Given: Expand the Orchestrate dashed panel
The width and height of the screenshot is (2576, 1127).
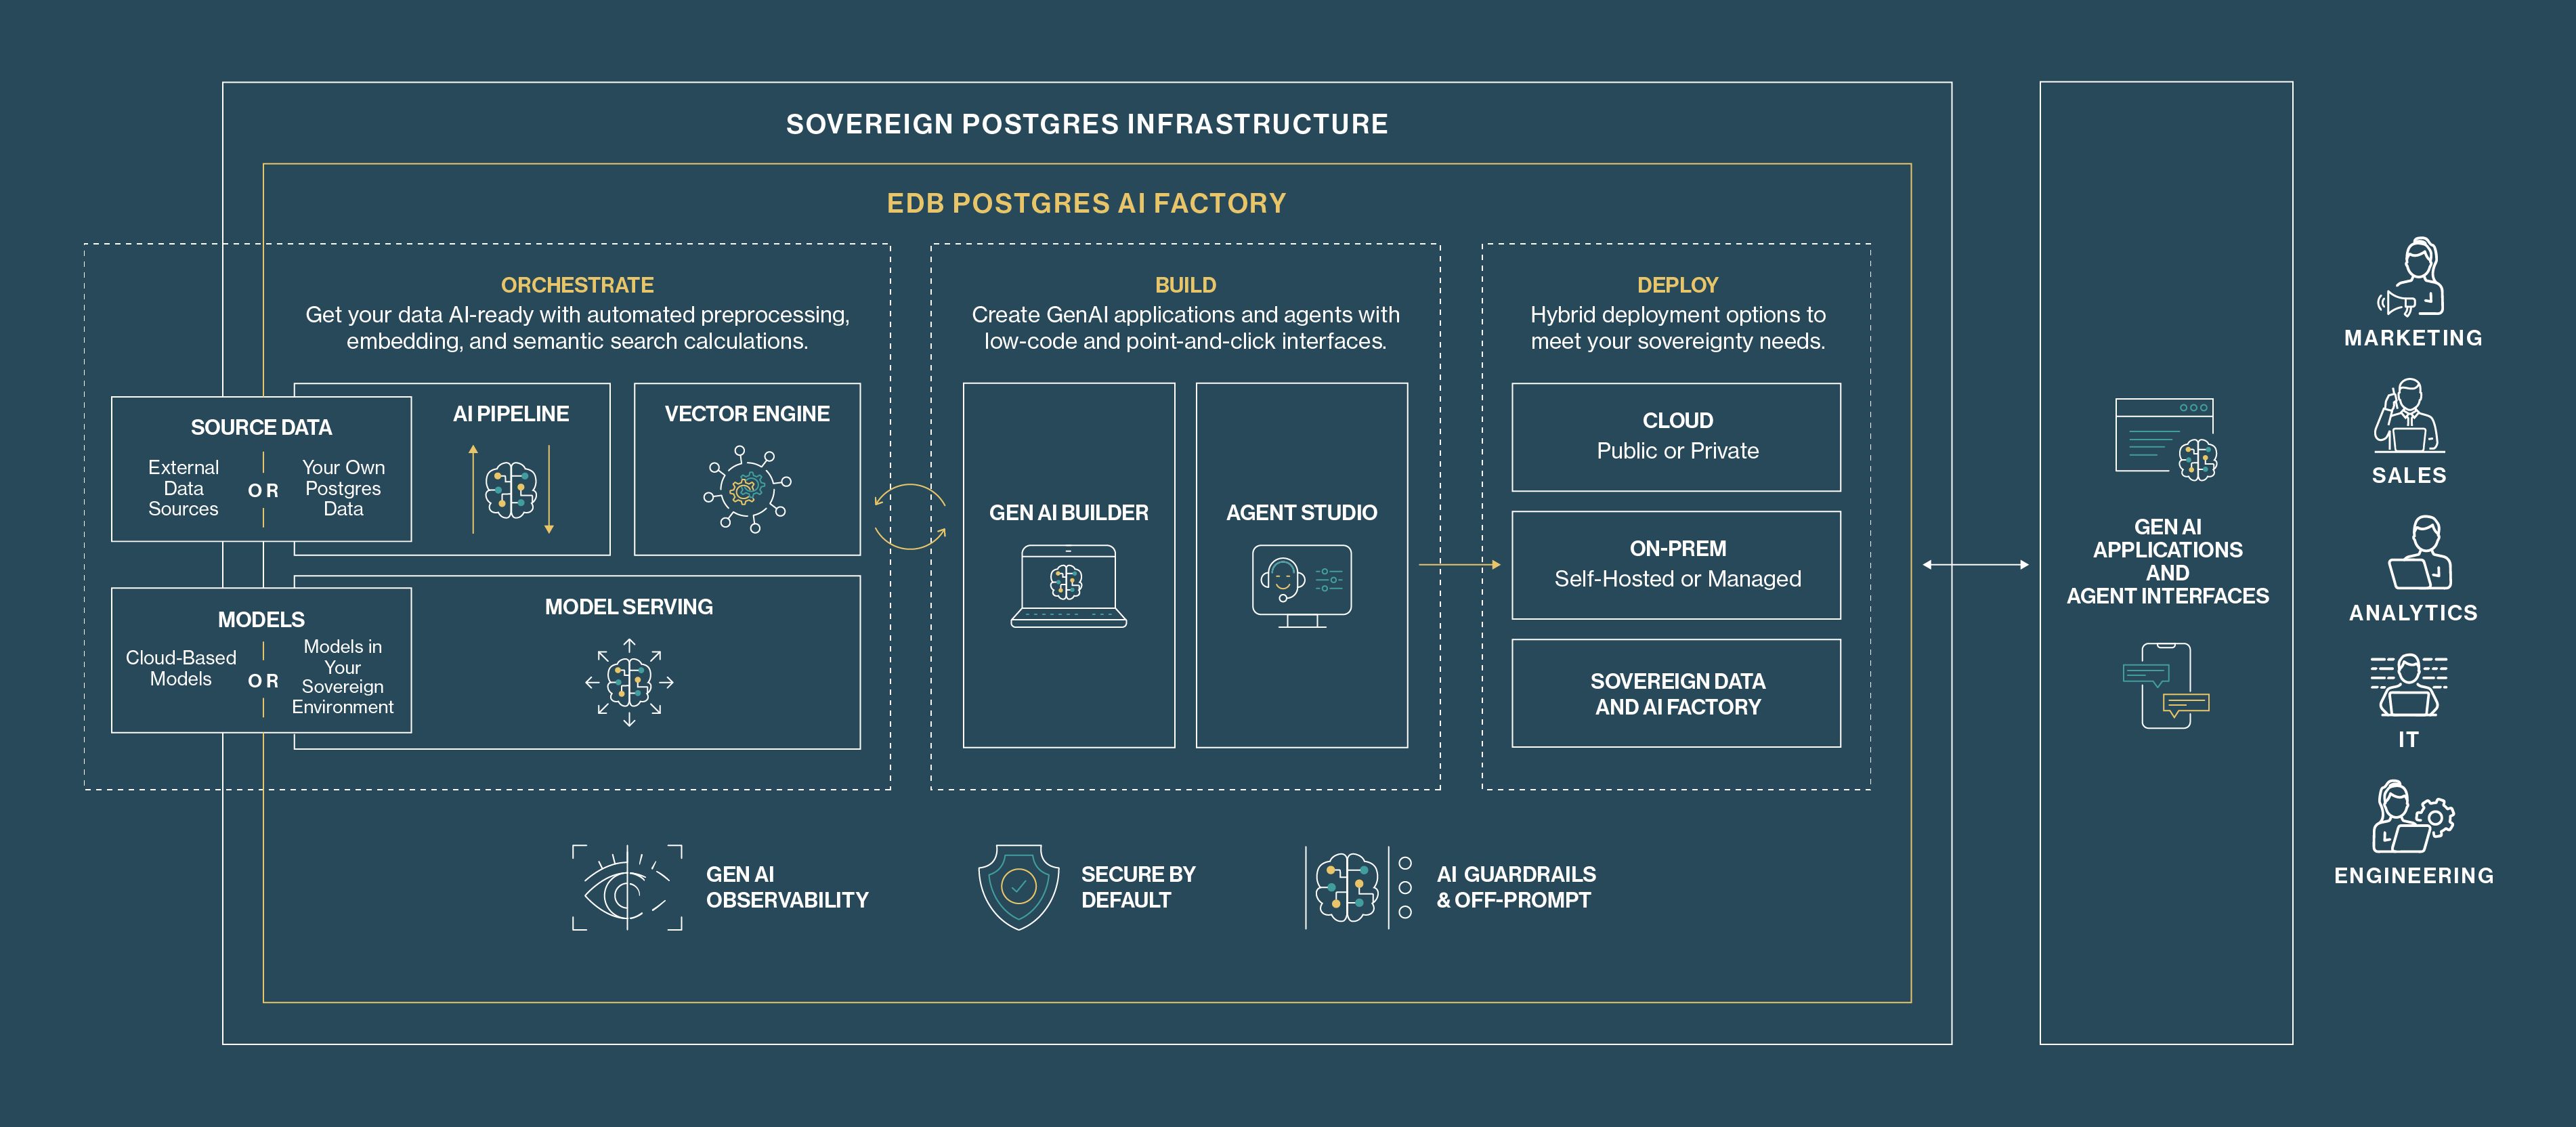Looking at the screenshot, I should [x=578, y=285].
